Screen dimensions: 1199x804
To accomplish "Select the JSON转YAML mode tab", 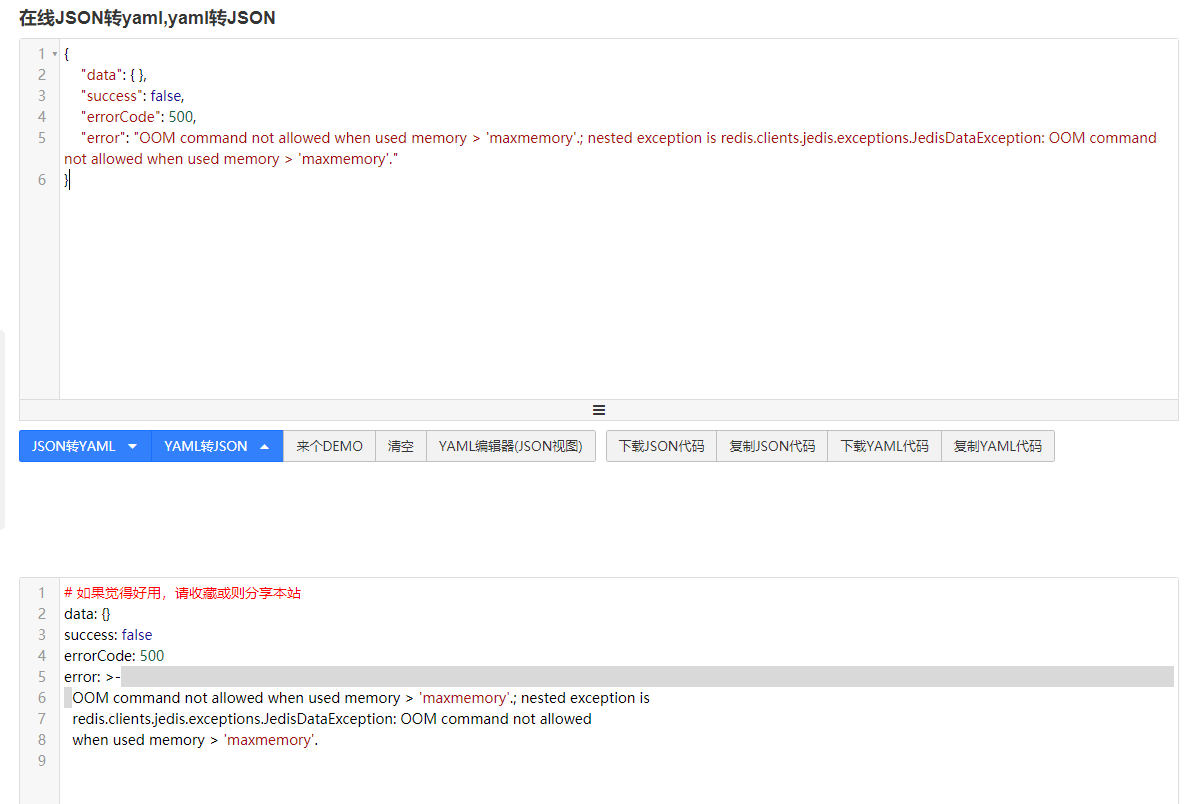I will tap(75, 446).
